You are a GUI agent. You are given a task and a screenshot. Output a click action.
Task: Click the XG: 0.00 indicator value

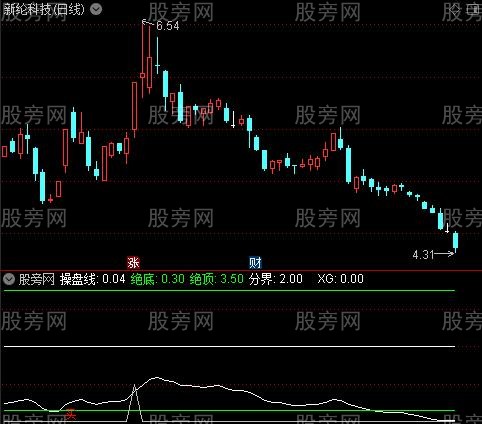coord(340,279)
